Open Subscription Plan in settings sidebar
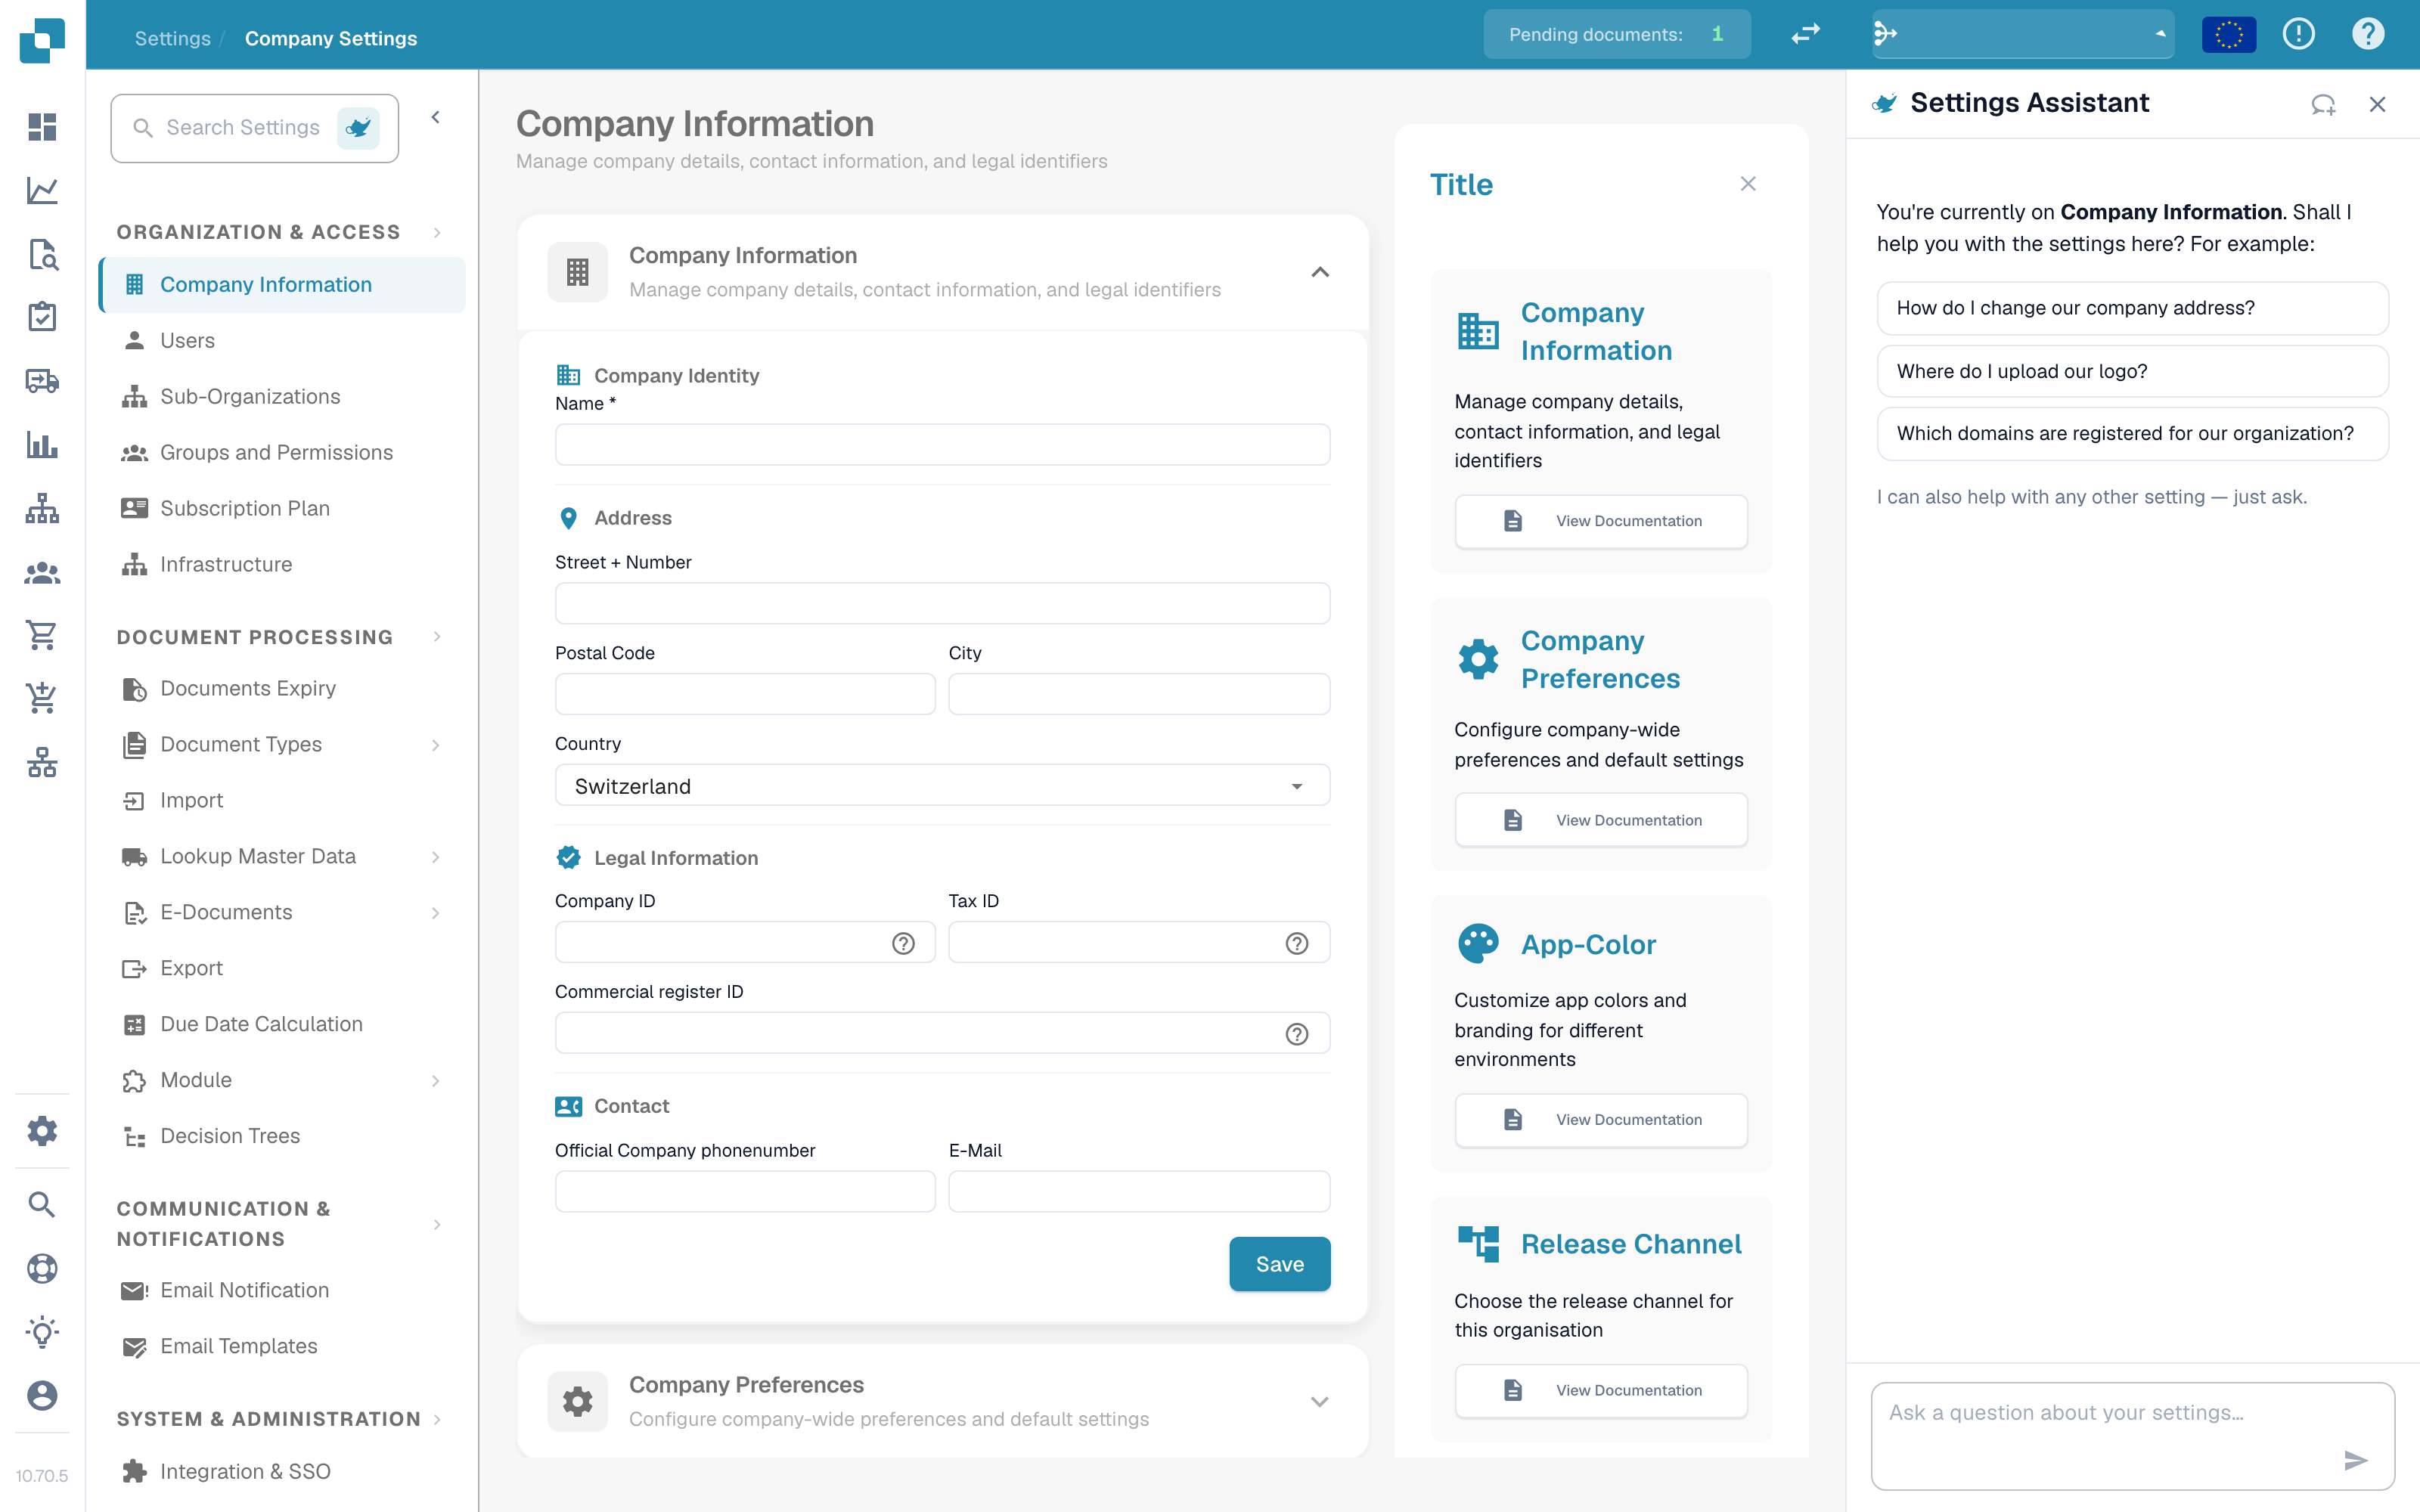Screen dimensions: 2420x1512 [282, 508]
